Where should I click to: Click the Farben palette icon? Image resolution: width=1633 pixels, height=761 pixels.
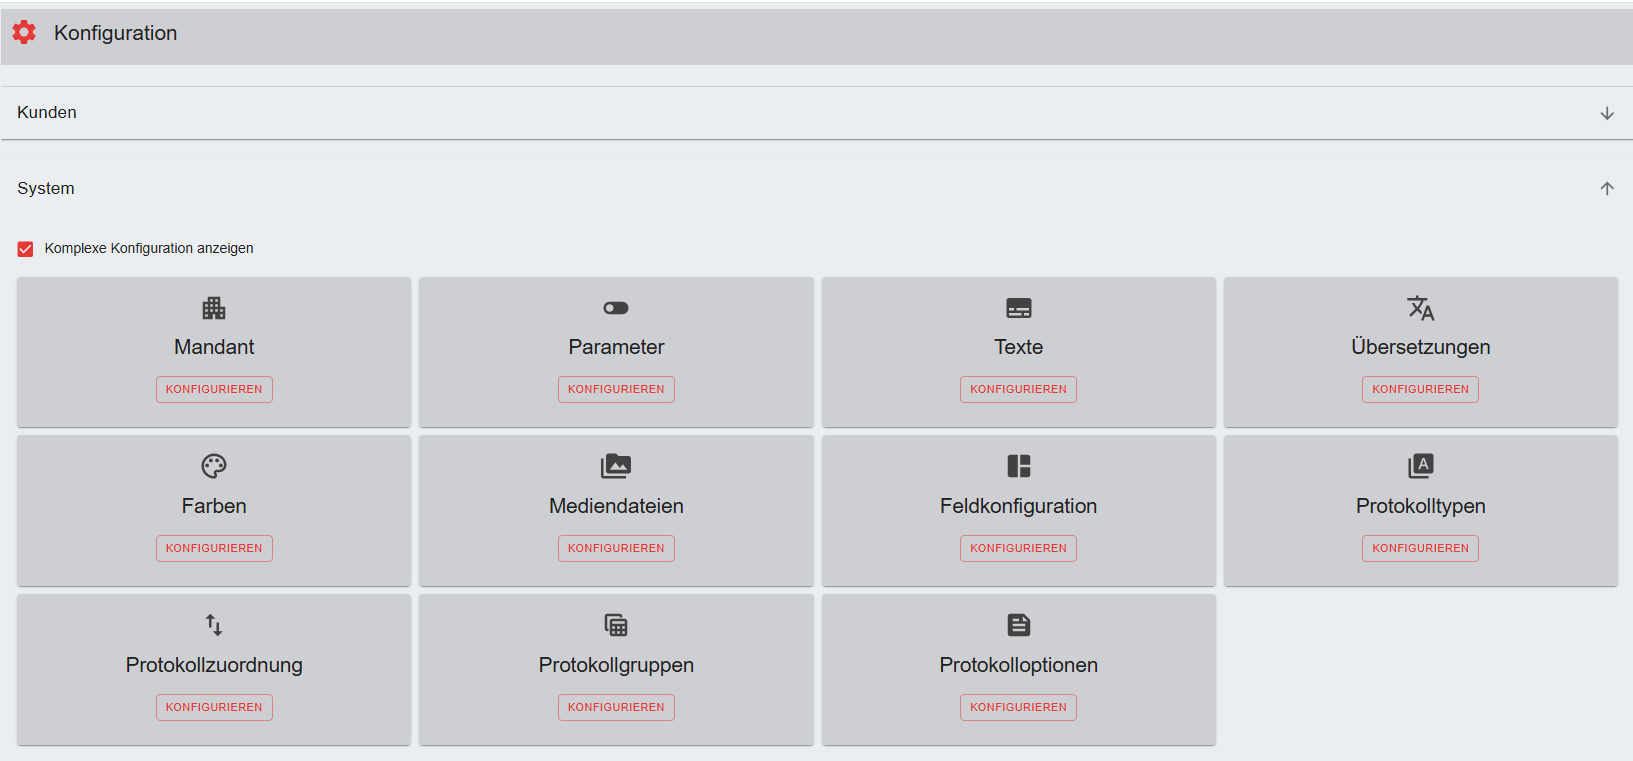214,466
